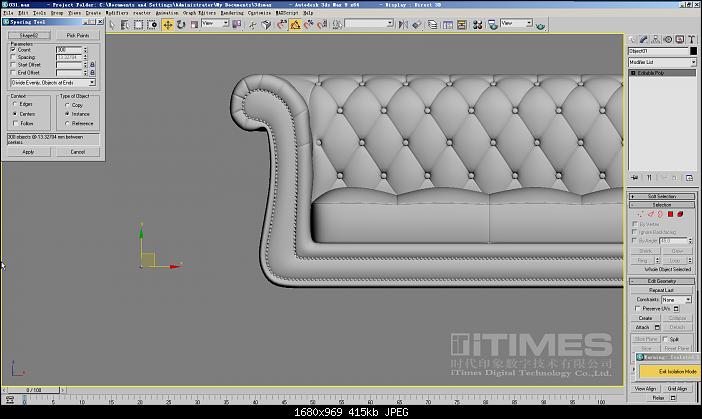Viewport: 702px width, 419px height.
Task: Switch to the Motion panel icon
Action: [668, 39]
